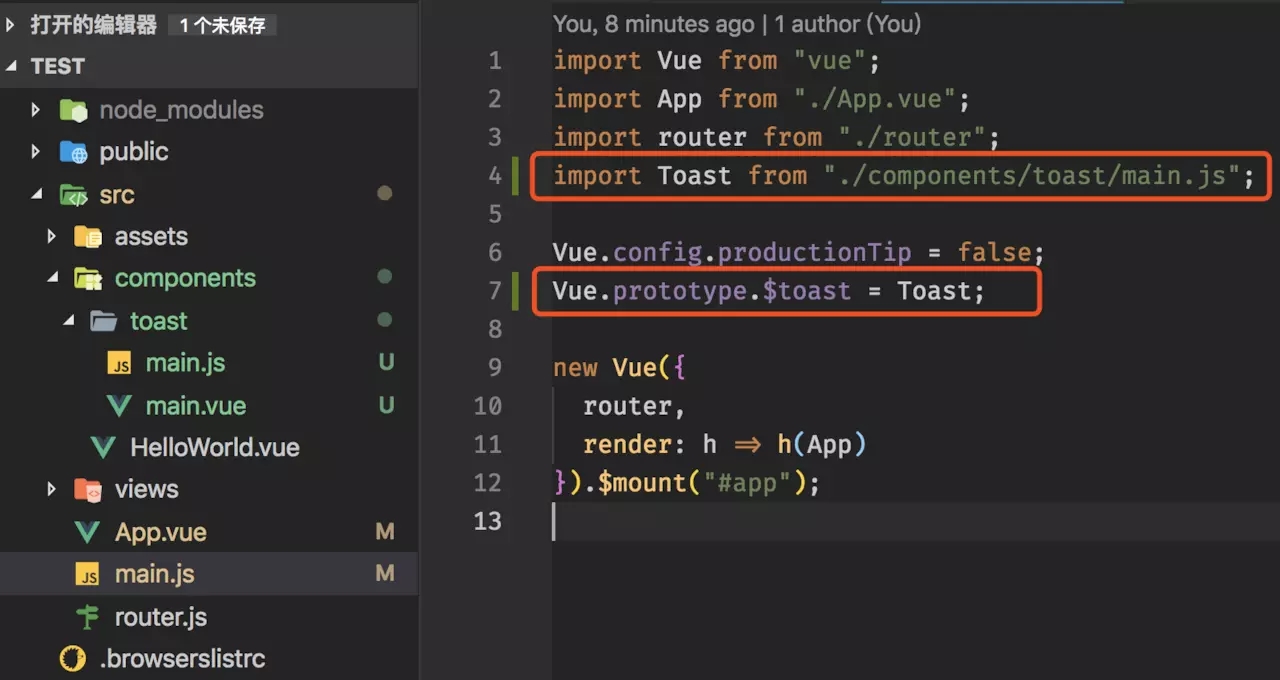The width and height of the screenshot is (1280, 680).
Task: Click the router.js signpost icon
Action: click(x=88, y=617)
